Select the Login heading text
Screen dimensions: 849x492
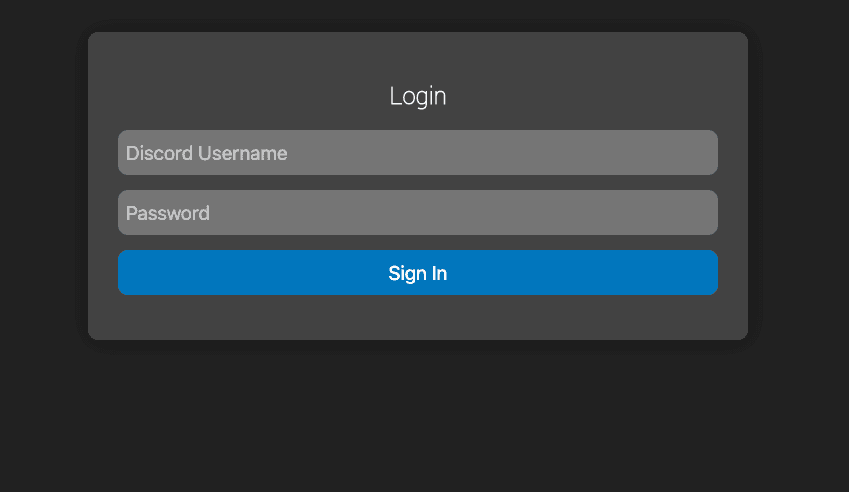417,96
